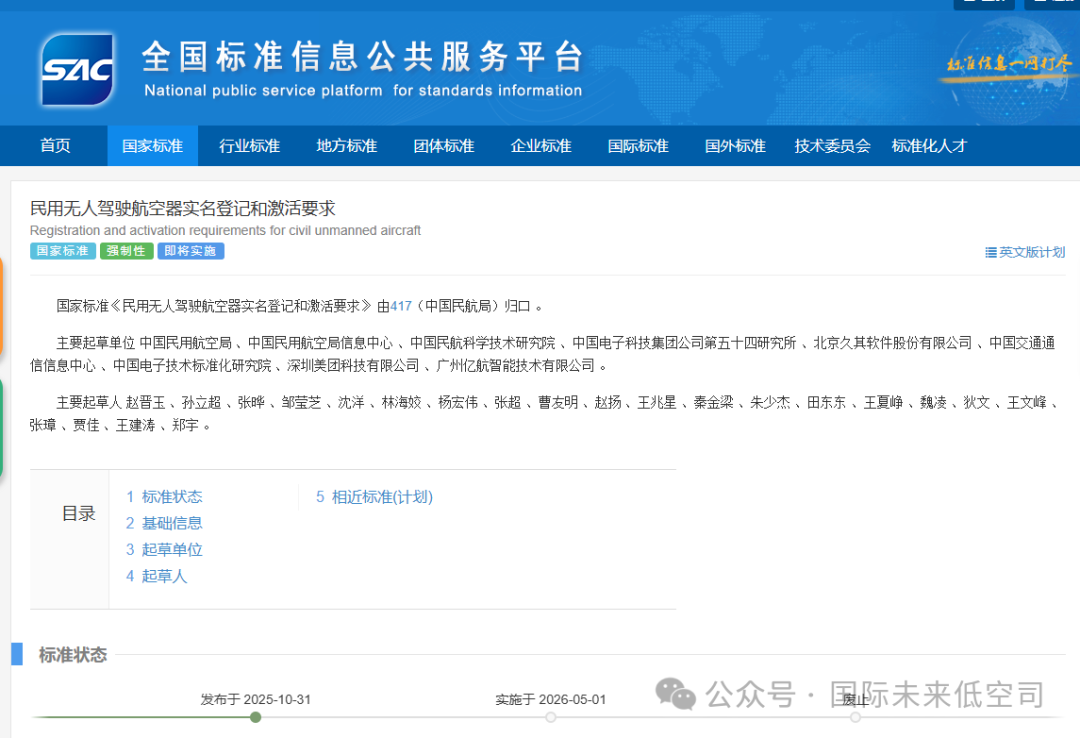Image resolution: width=1080 pixels, height=738 pixels.
Task: Click the 国家标准 blue badge
Action: pyautogui.click(x=61, y=251)
